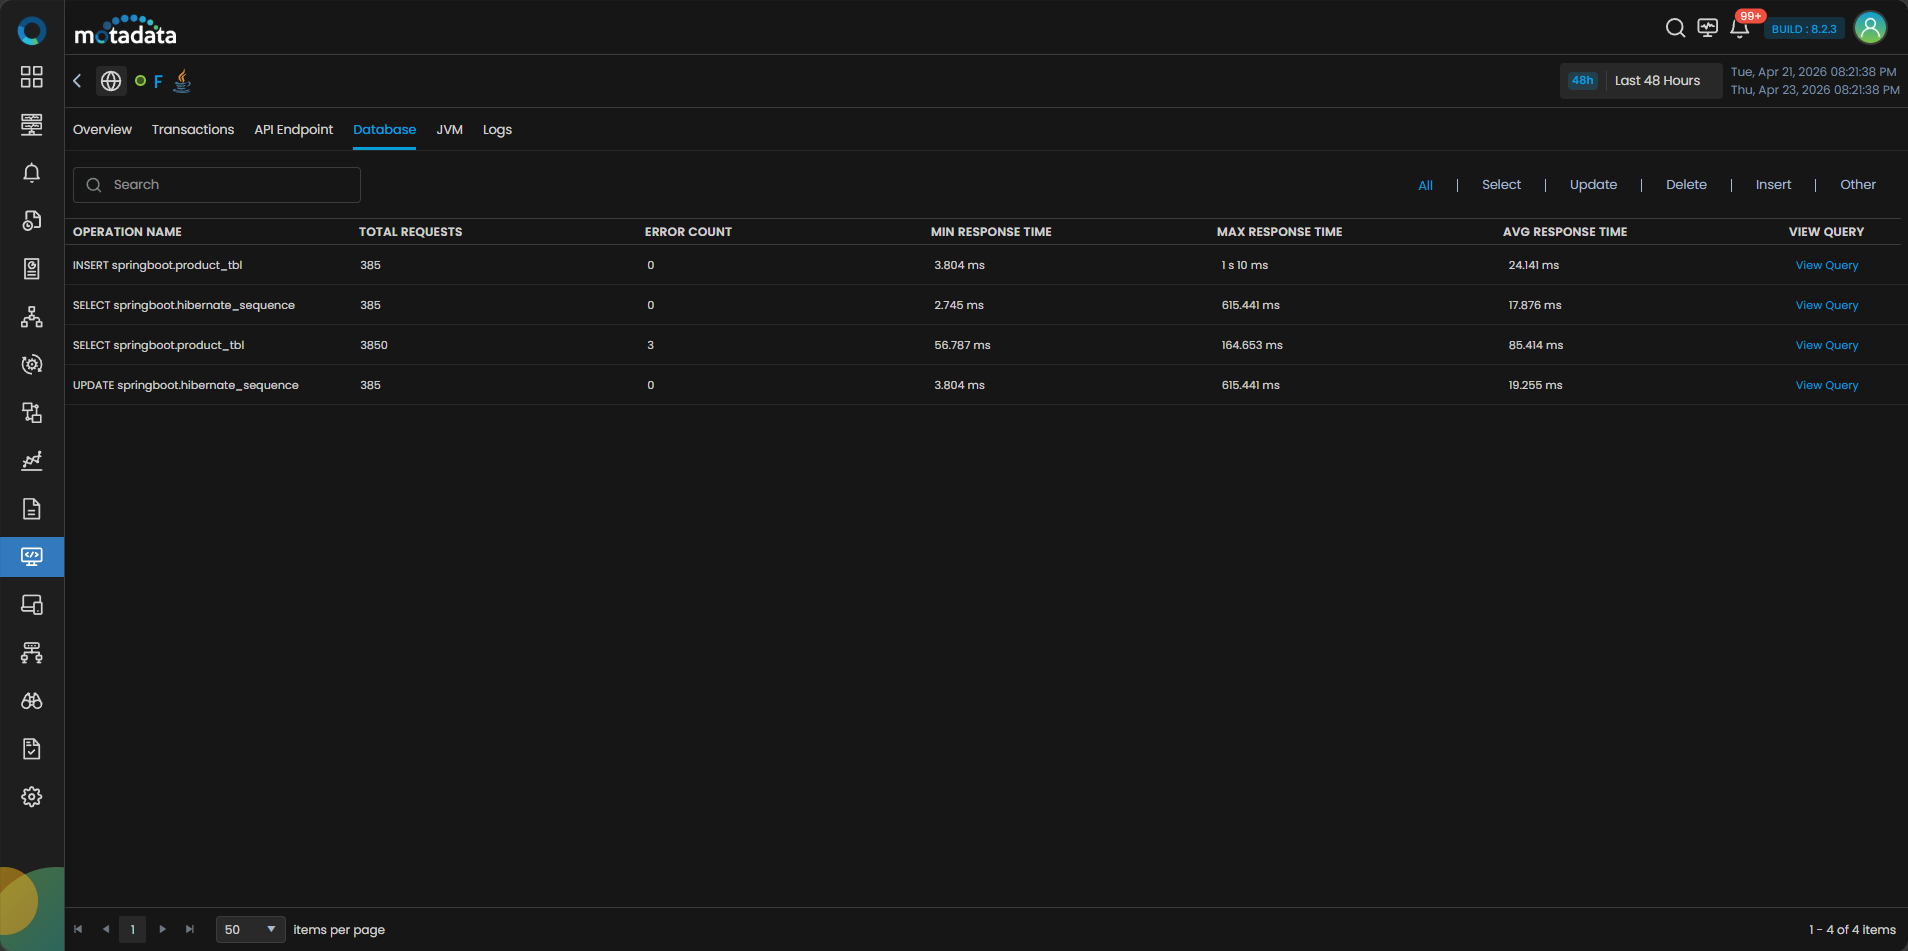The image size is (1908, 951).
Task: Go to next page pagination arrow
Action: point(162,930)
